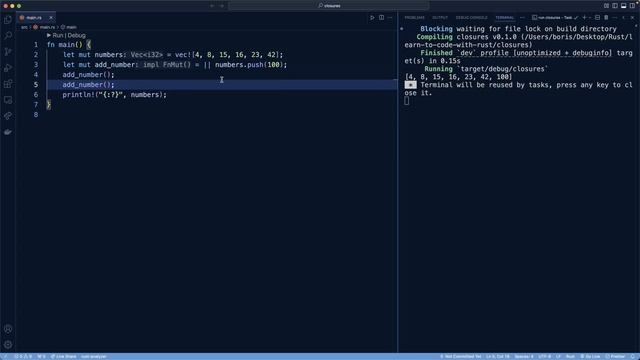Go forward using navigation arrow in title bar
This screenshot has height=360, width=640.
[x=222, y=6]
